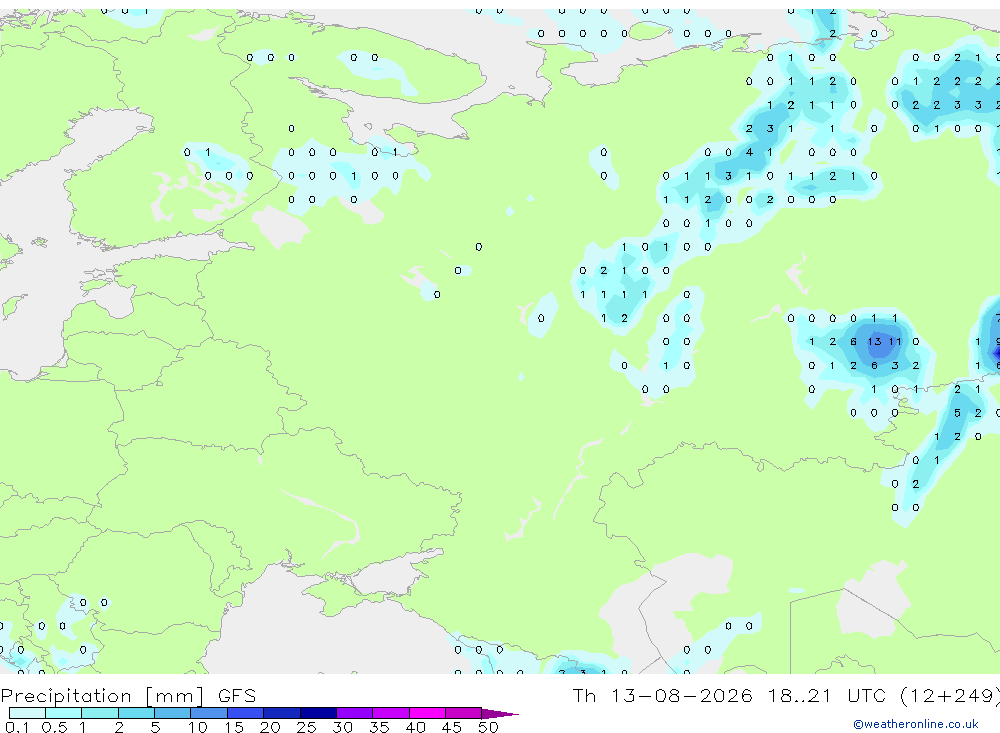Select the purple swatch between 30 and 35
The image size is (1000, 733).
click(x=355, y=713)
